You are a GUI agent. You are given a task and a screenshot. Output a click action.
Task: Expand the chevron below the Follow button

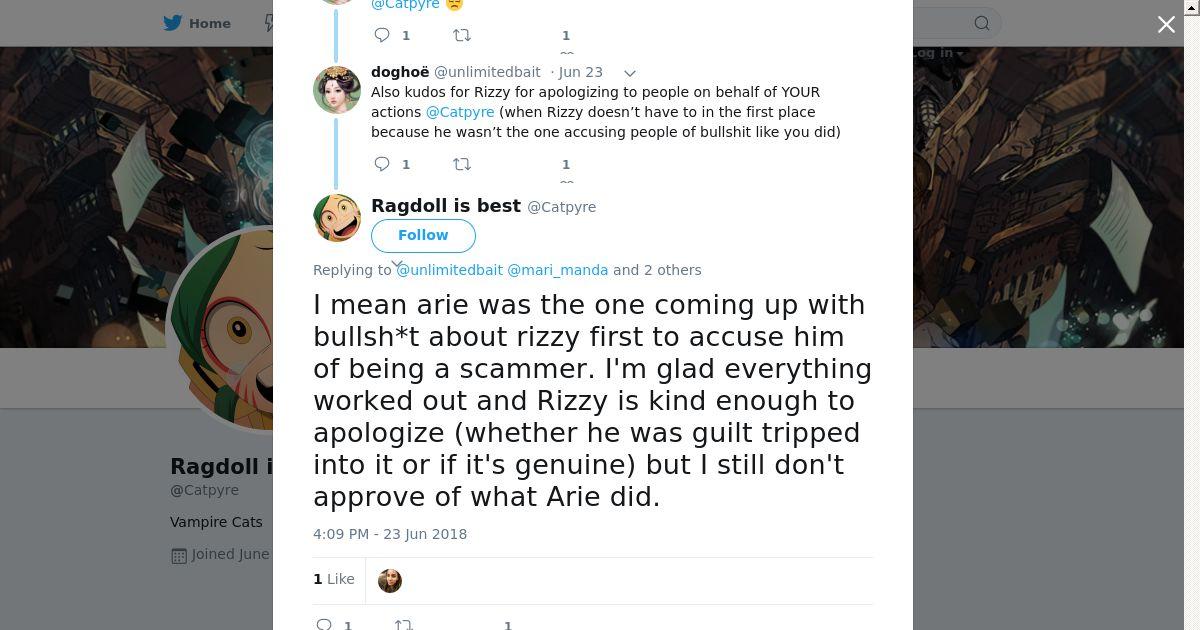[x=397, y=264]
